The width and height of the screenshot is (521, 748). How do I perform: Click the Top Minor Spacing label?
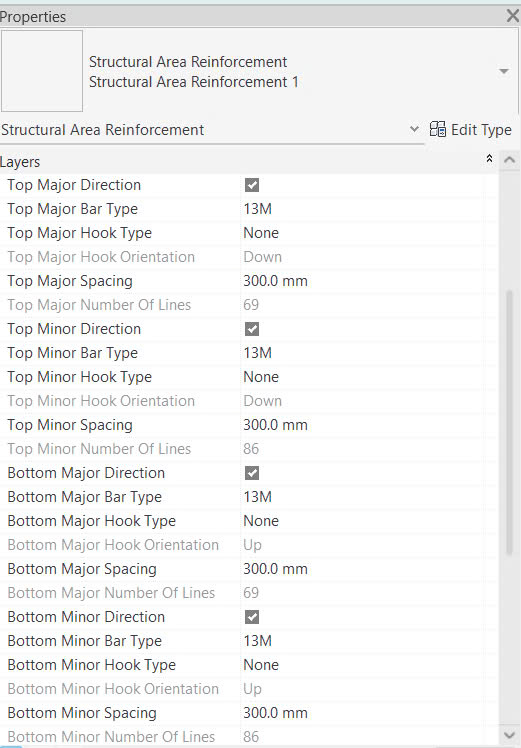[70, 425]
